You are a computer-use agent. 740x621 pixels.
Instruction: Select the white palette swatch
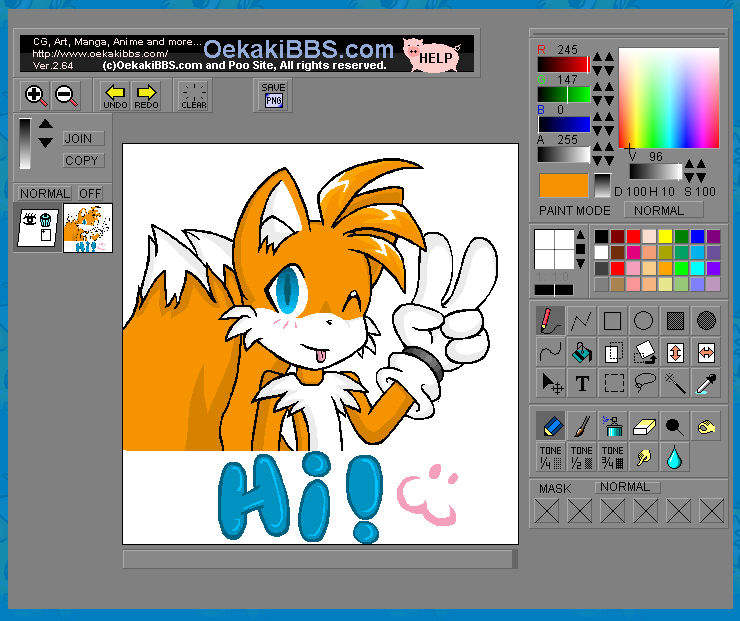tap(601, 252)
